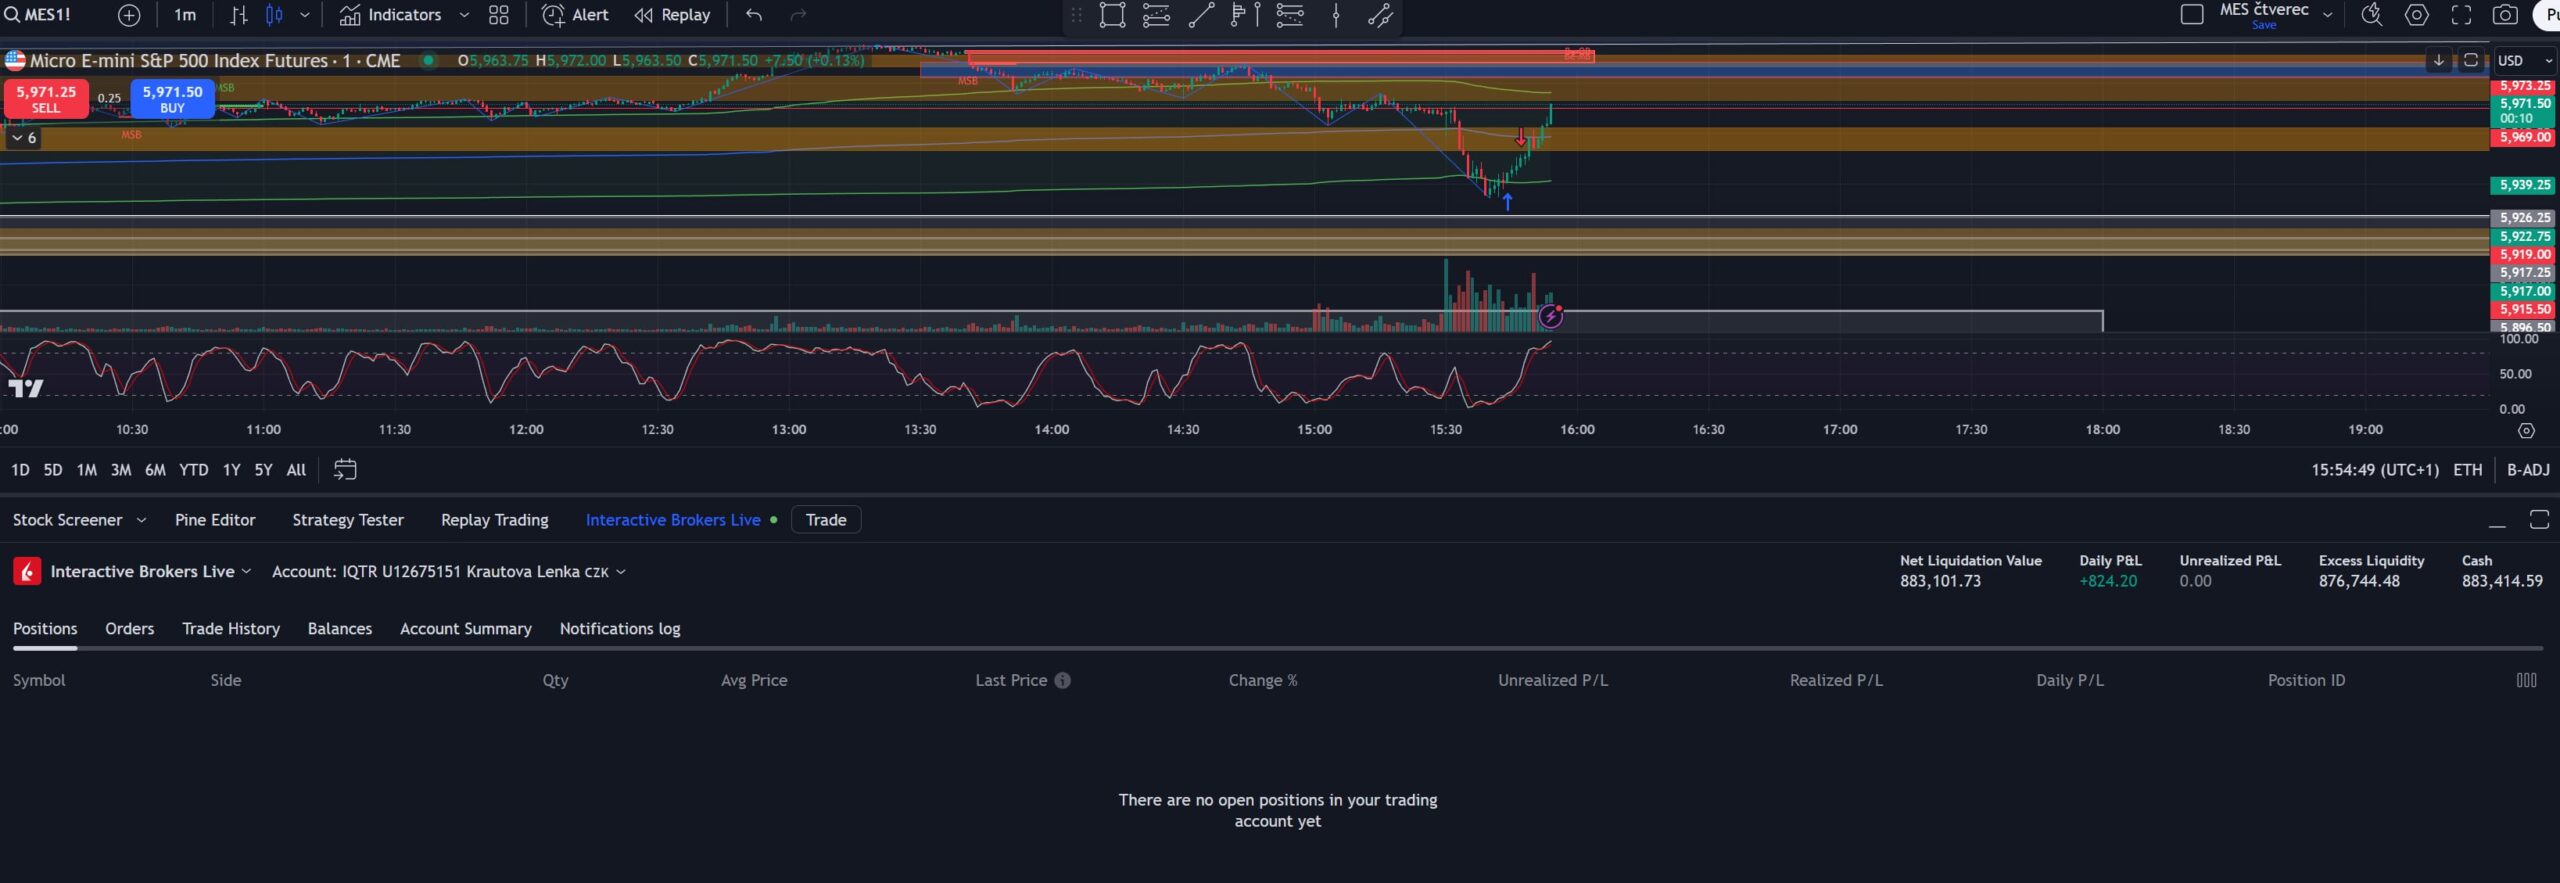Grab the floating drawing toolbar handle
The height and width of the screenshot is (883, 2560).
1076,15
